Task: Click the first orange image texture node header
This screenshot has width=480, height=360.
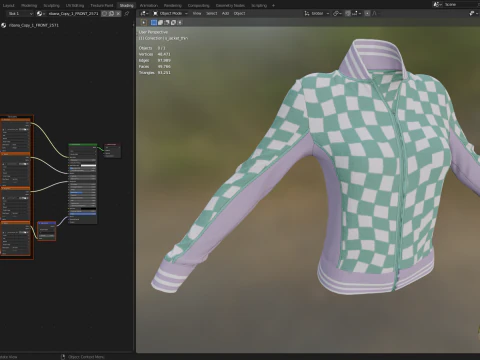Action: click(x=15, y=120)
